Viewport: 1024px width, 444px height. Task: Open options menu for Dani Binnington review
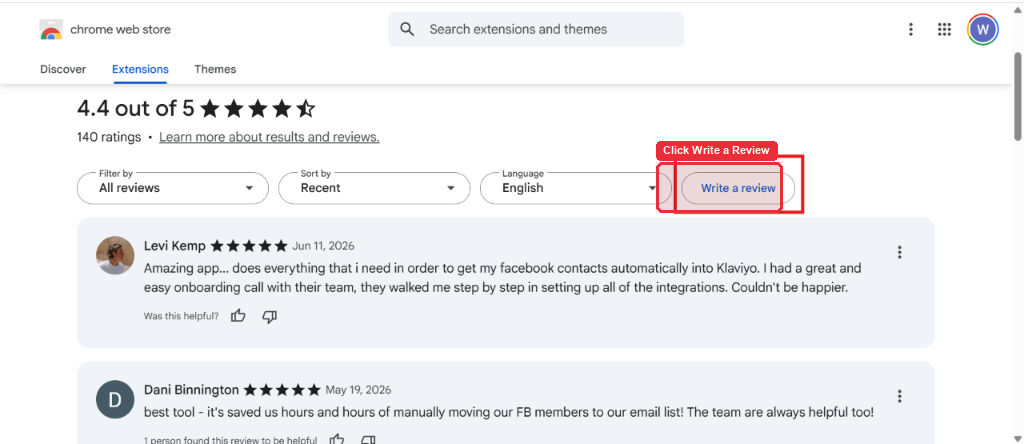click(900, 396)
